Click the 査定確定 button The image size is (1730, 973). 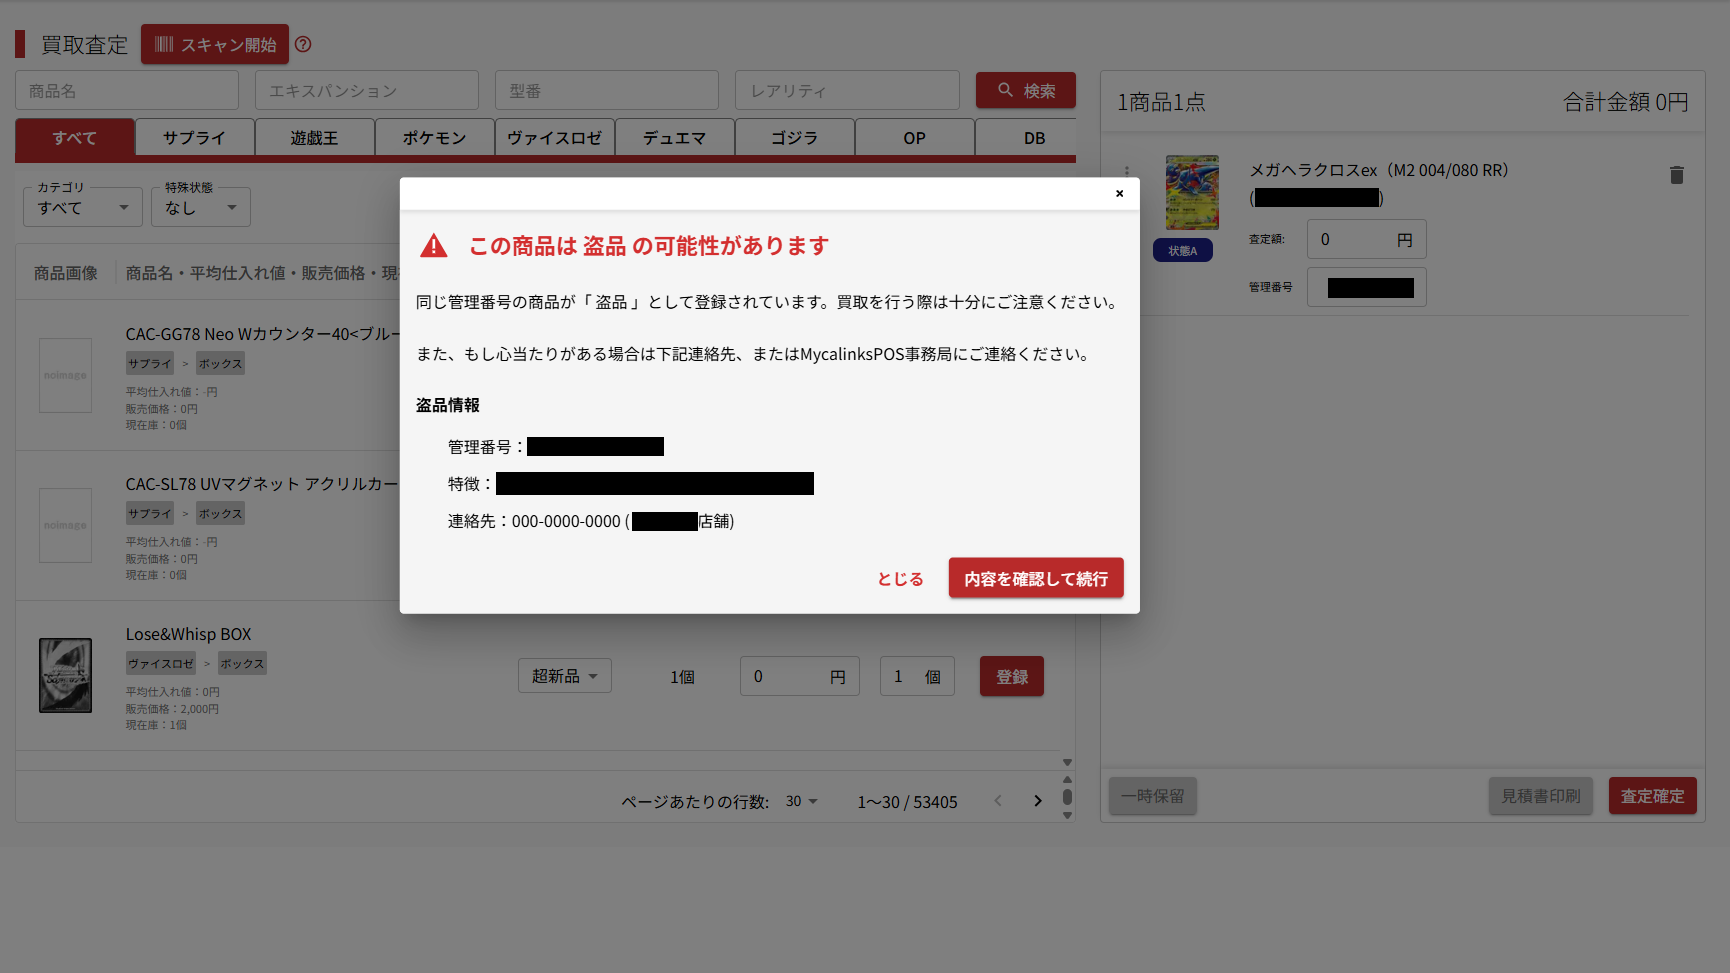(x=1653, y=796)
